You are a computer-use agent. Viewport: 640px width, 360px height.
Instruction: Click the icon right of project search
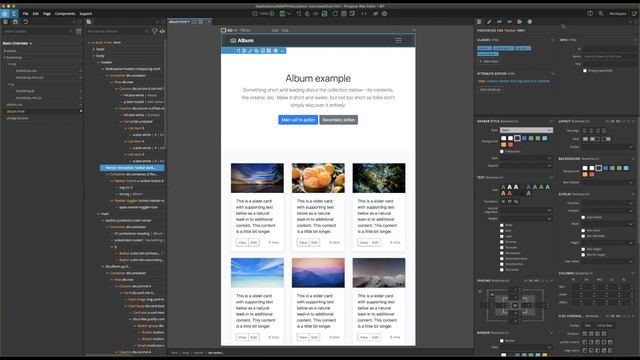(x=79, y=31)
